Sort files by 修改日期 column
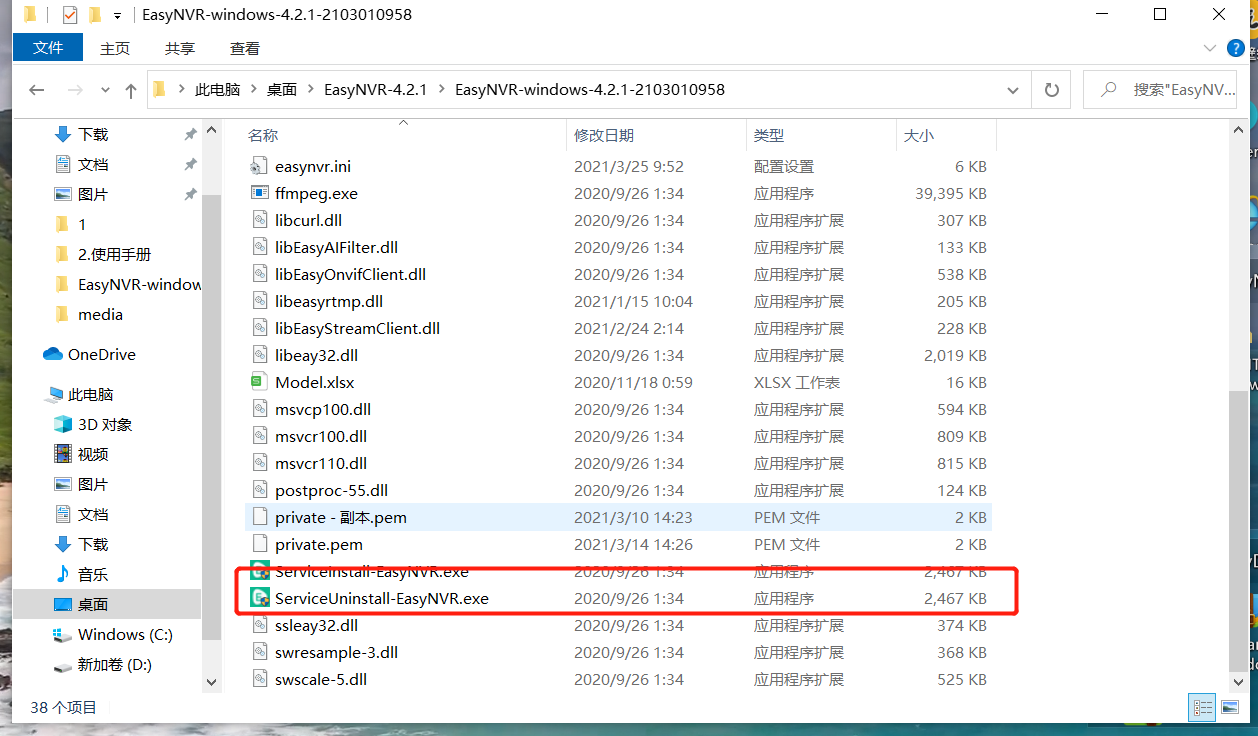 click(x=604, y=135)
